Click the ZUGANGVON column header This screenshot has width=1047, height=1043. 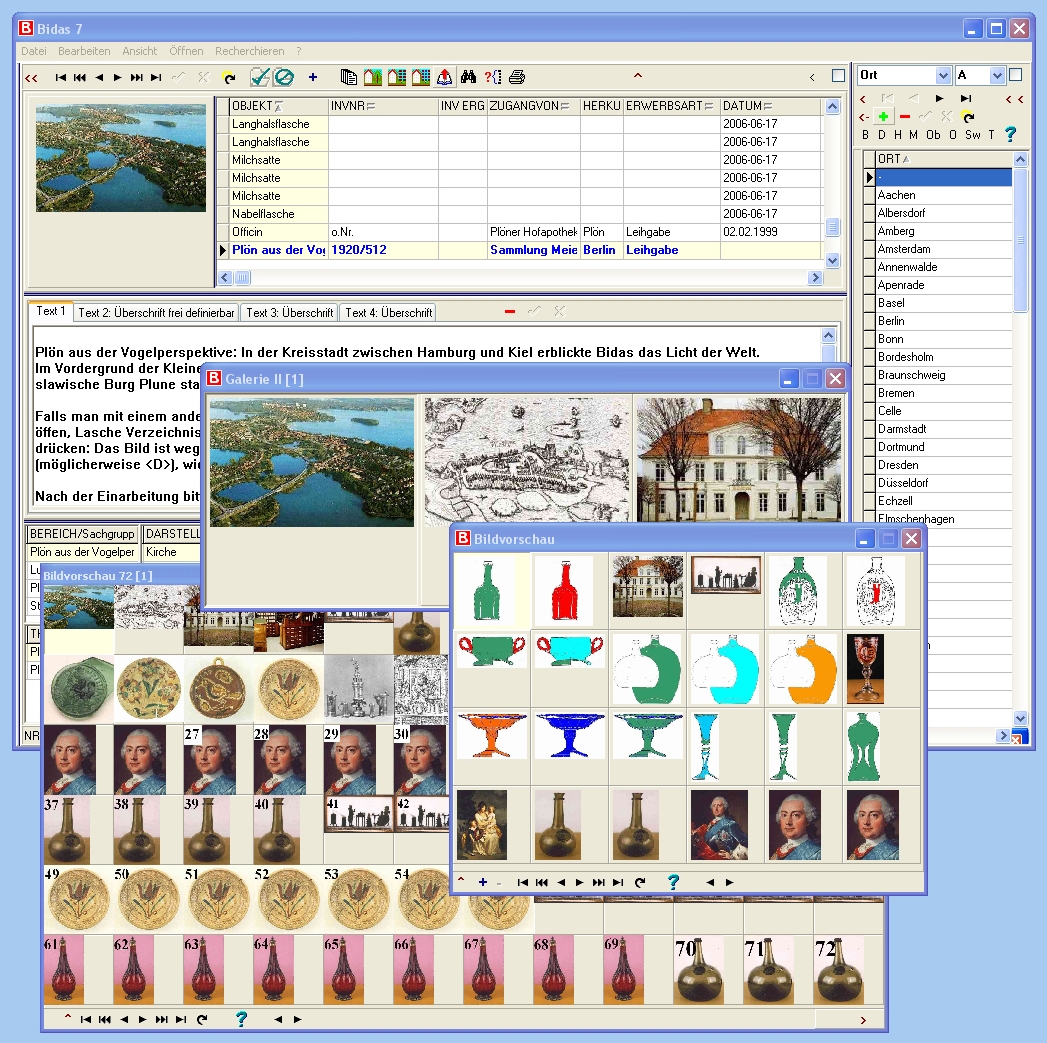(x=533, y=106)
